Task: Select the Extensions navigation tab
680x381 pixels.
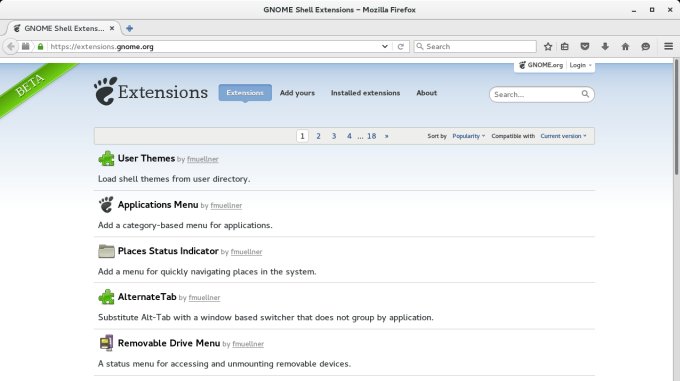Action: click(x=245, y=93)
